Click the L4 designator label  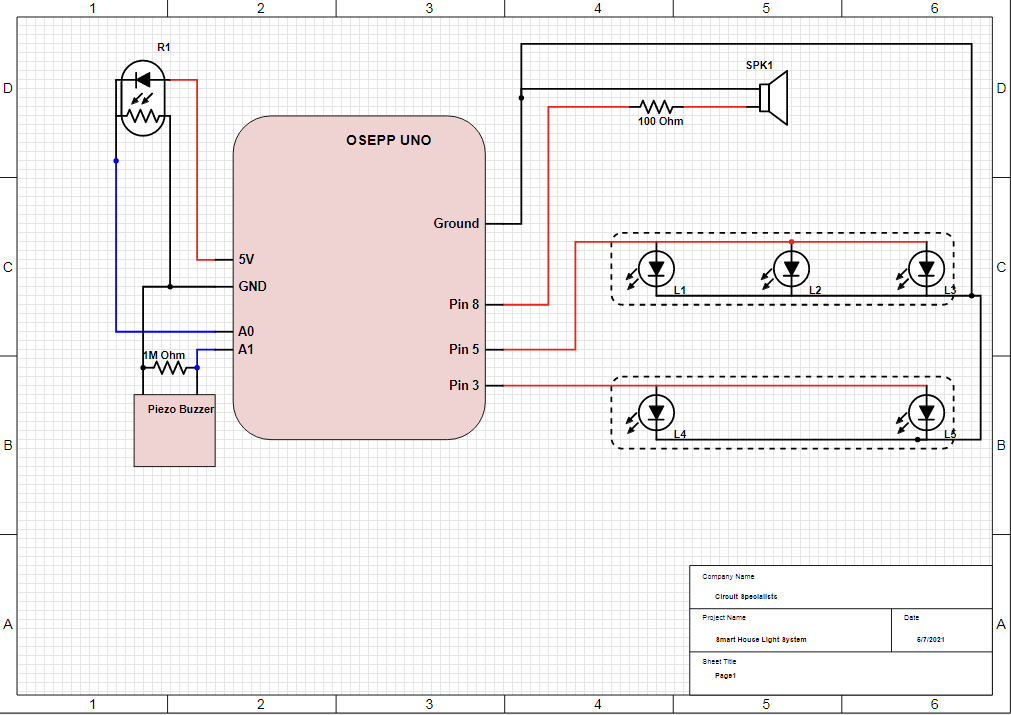680,434
